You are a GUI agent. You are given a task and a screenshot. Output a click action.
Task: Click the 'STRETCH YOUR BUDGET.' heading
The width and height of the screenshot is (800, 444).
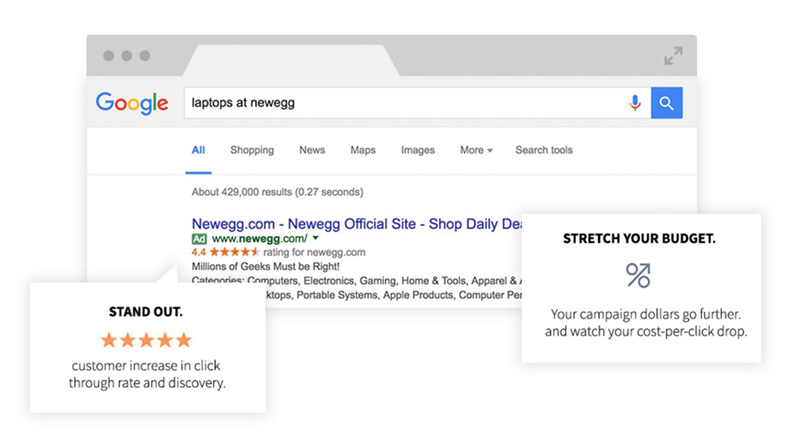tap(639, 238)
